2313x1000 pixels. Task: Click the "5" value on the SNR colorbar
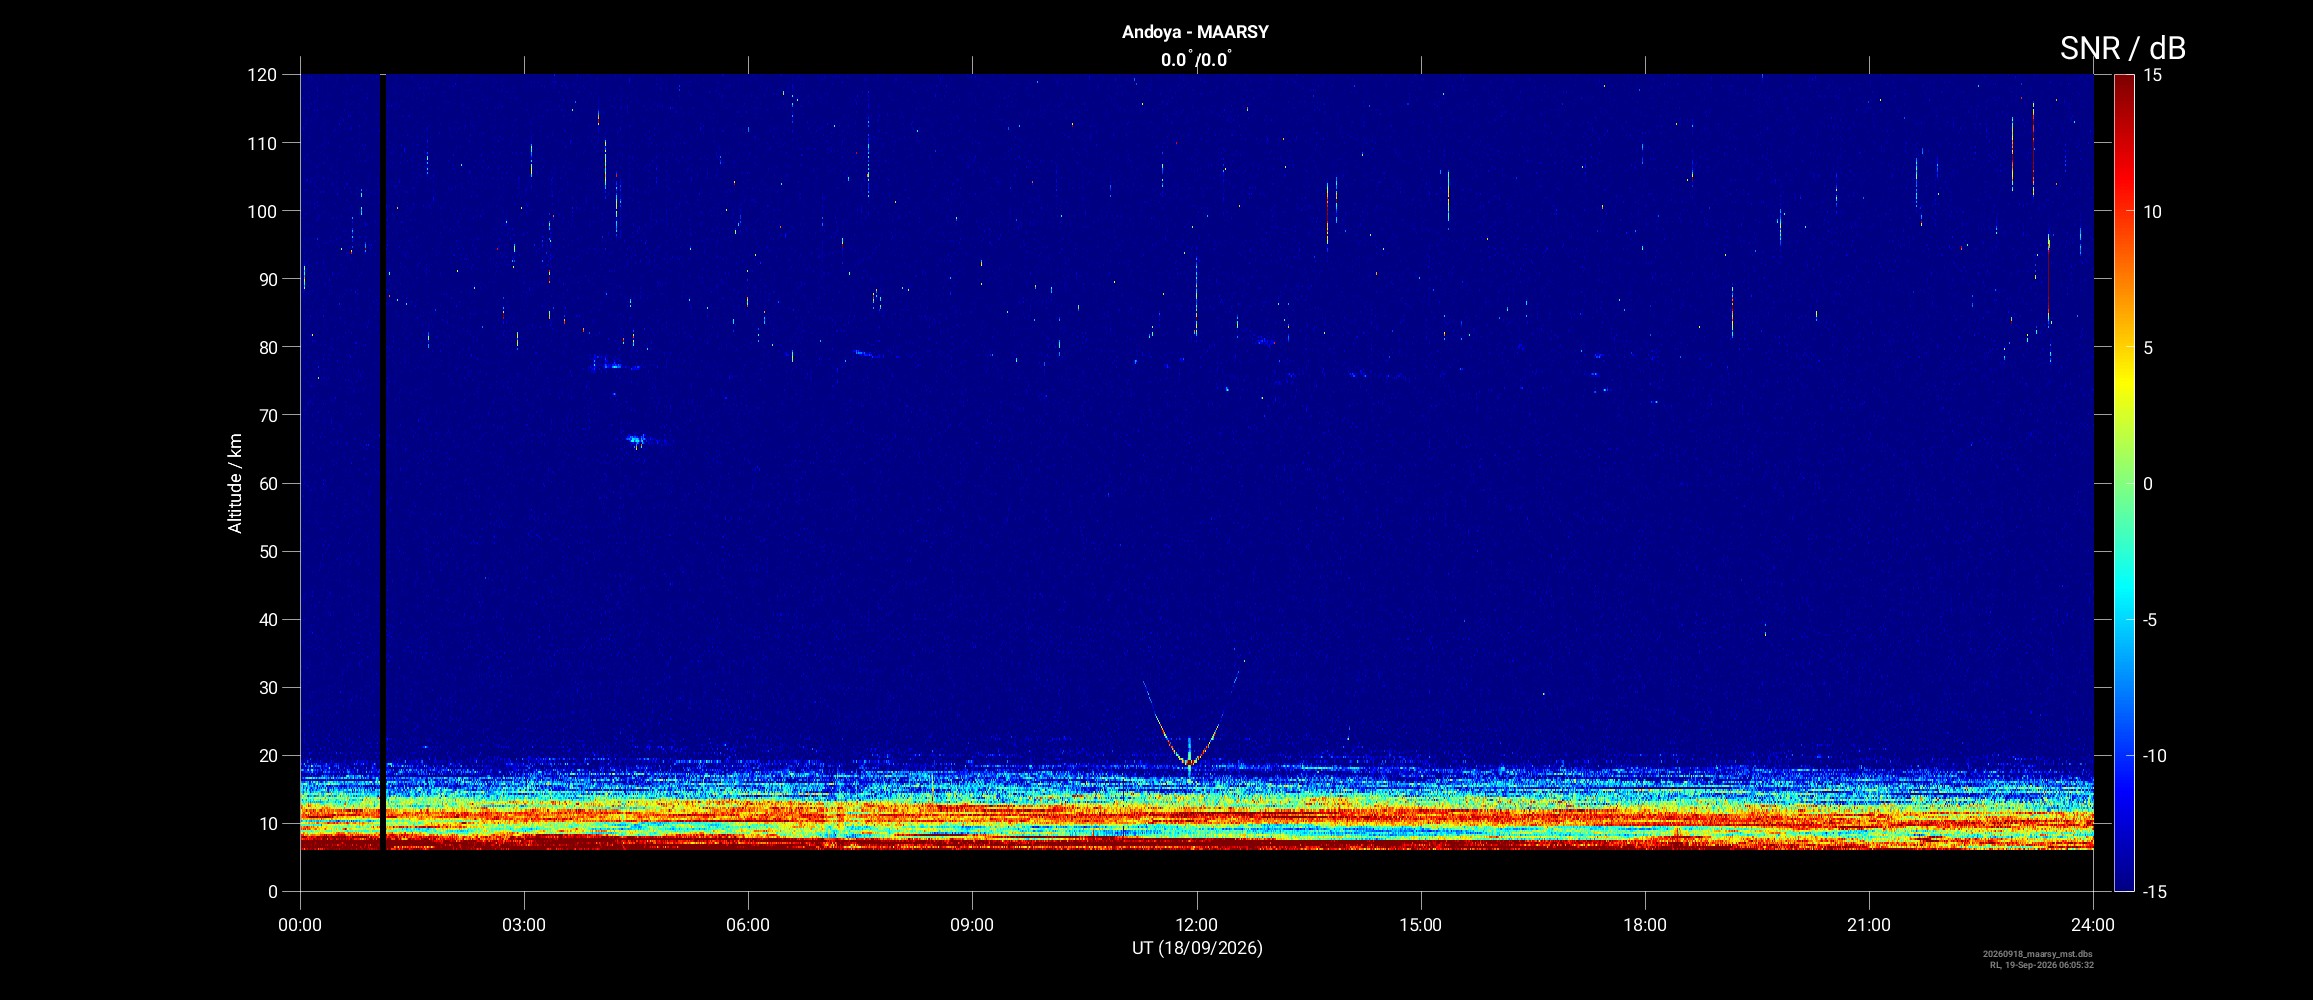tap(2148, 347)
